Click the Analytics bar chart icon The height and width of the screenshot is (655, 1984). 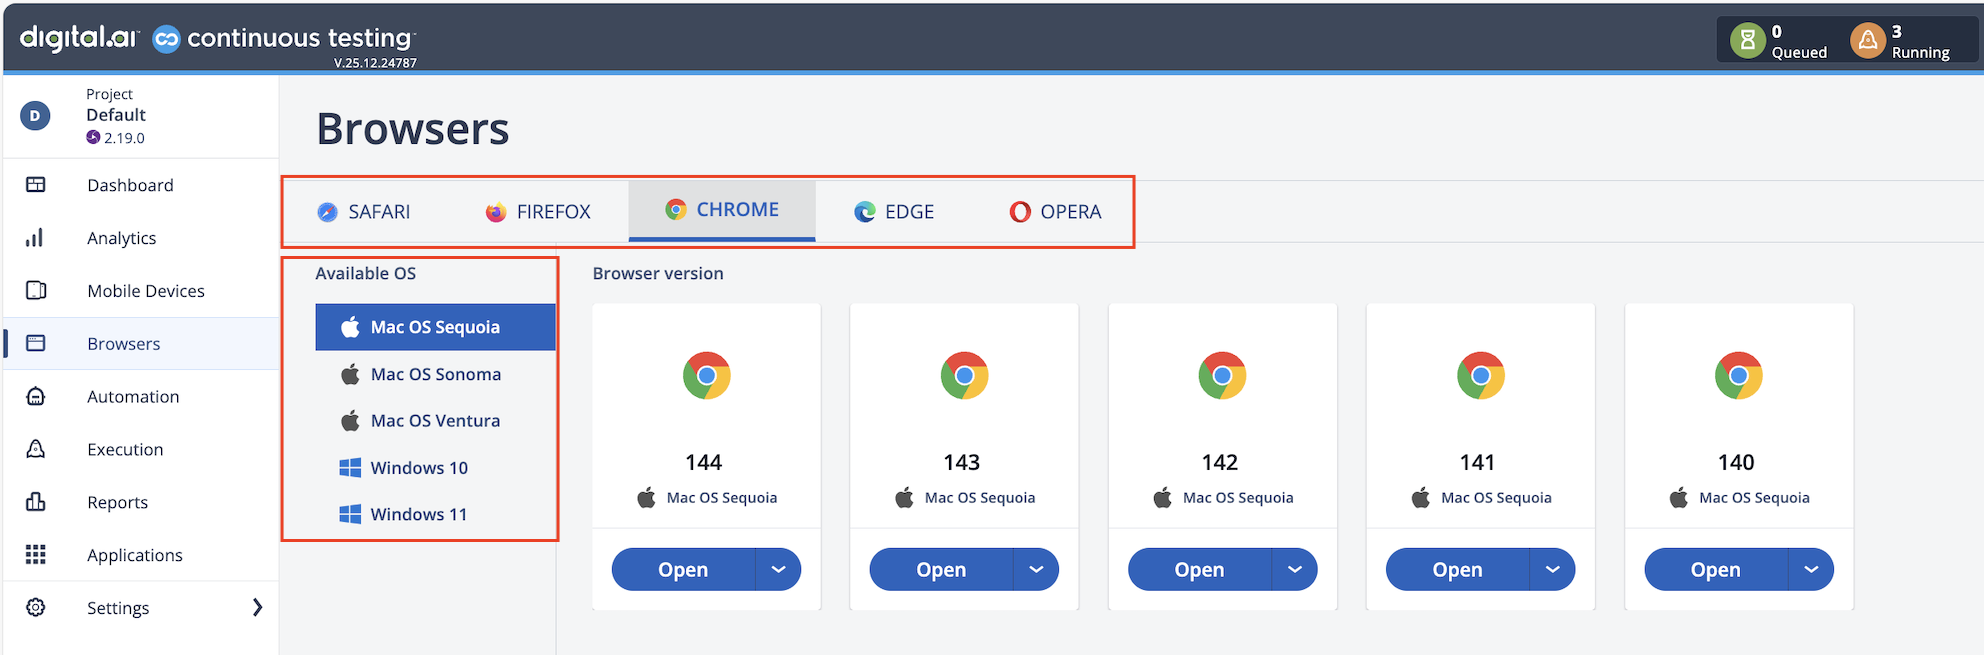pos(36,238)
